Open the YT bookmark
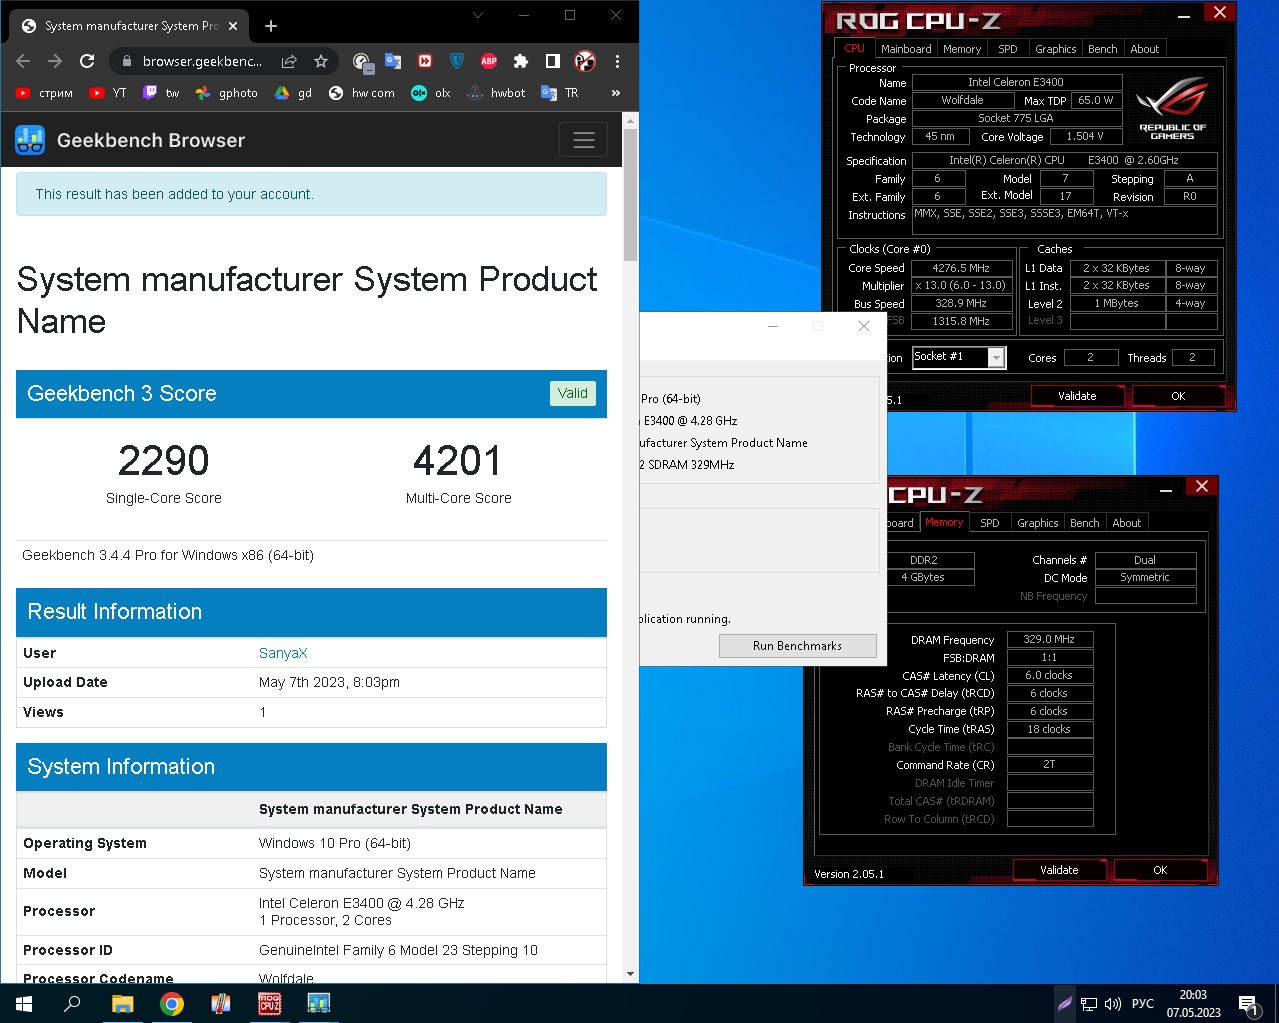1279x1023 pixels. coord(108,93)
